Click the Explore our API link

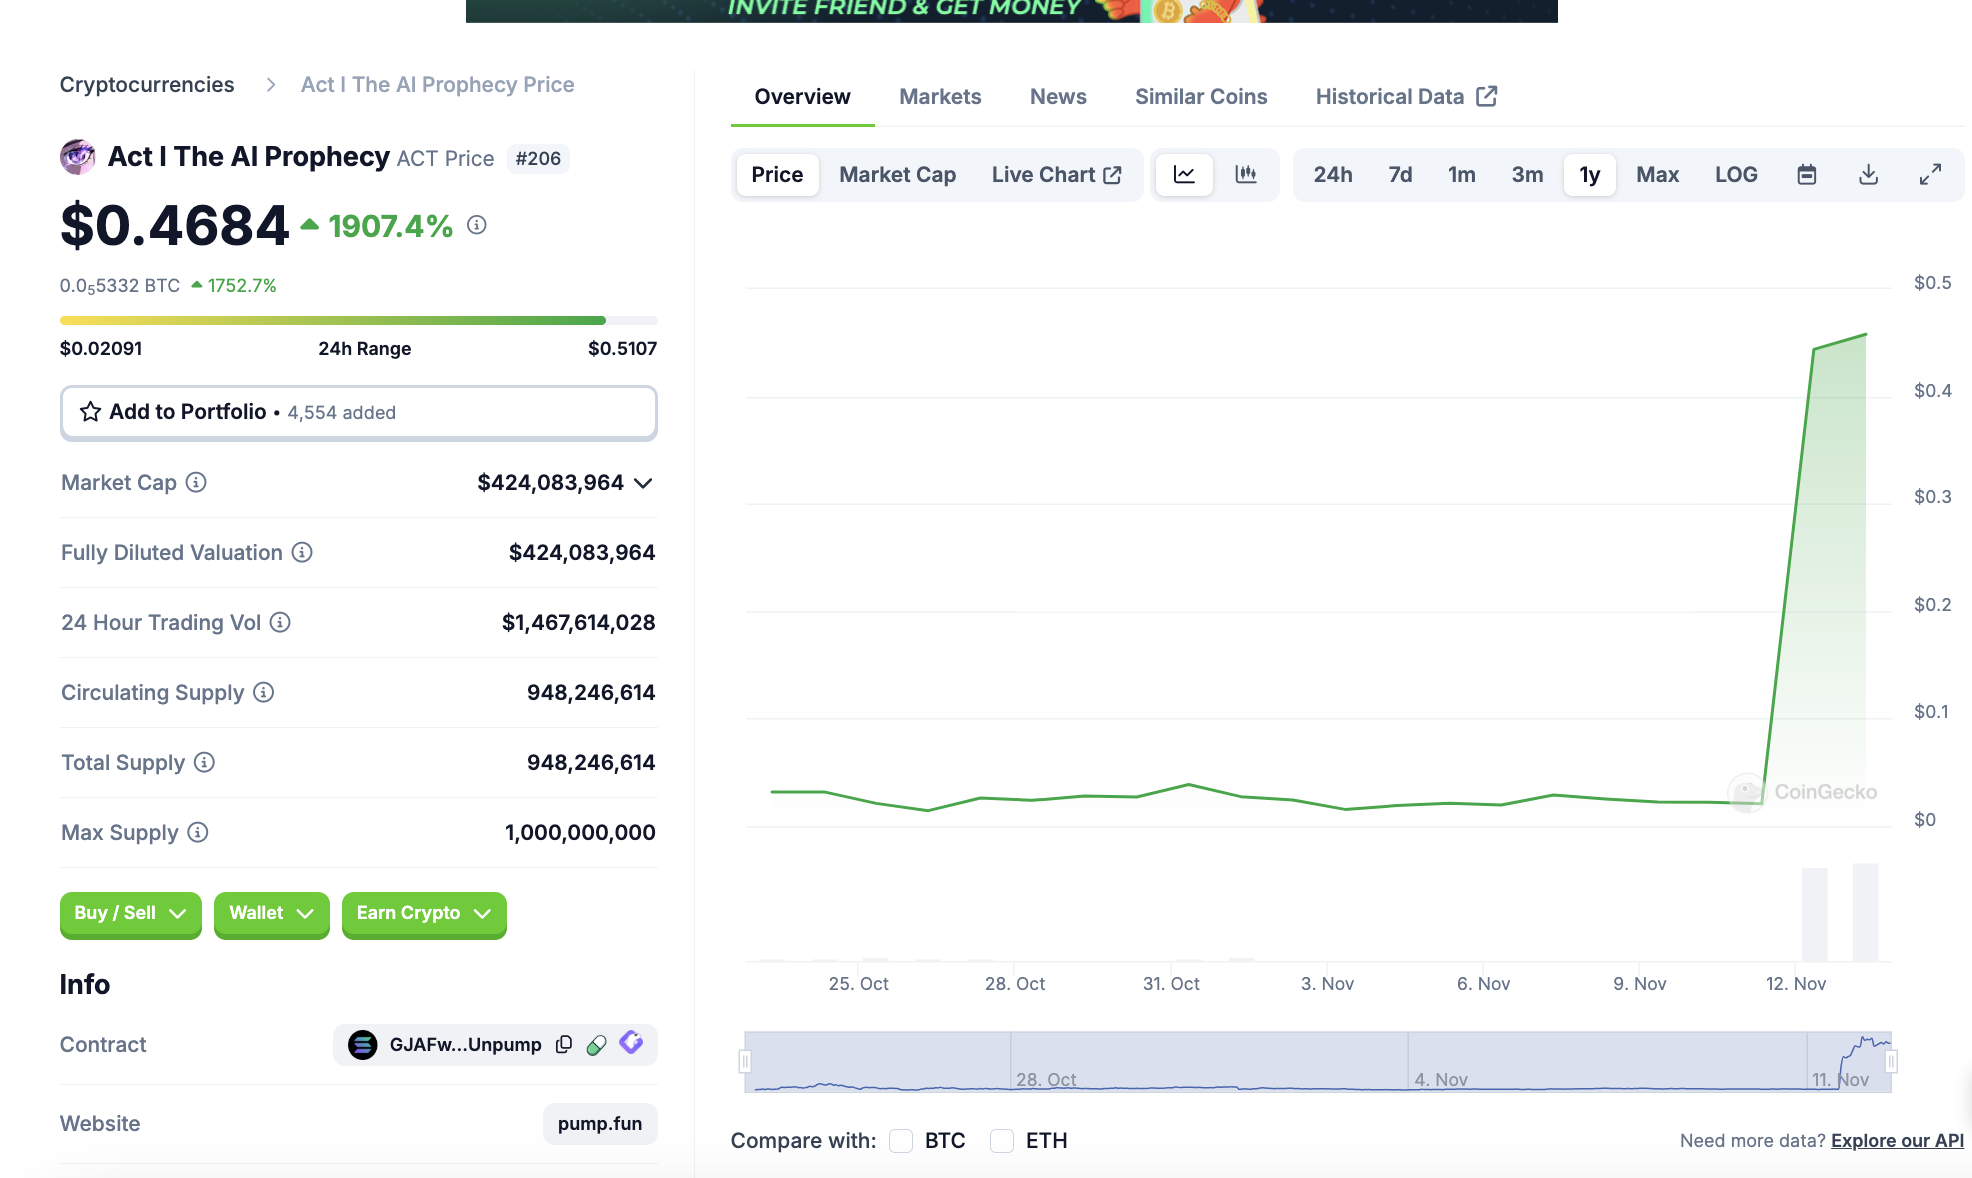pyautogui.click(x=1897, y=1141)
